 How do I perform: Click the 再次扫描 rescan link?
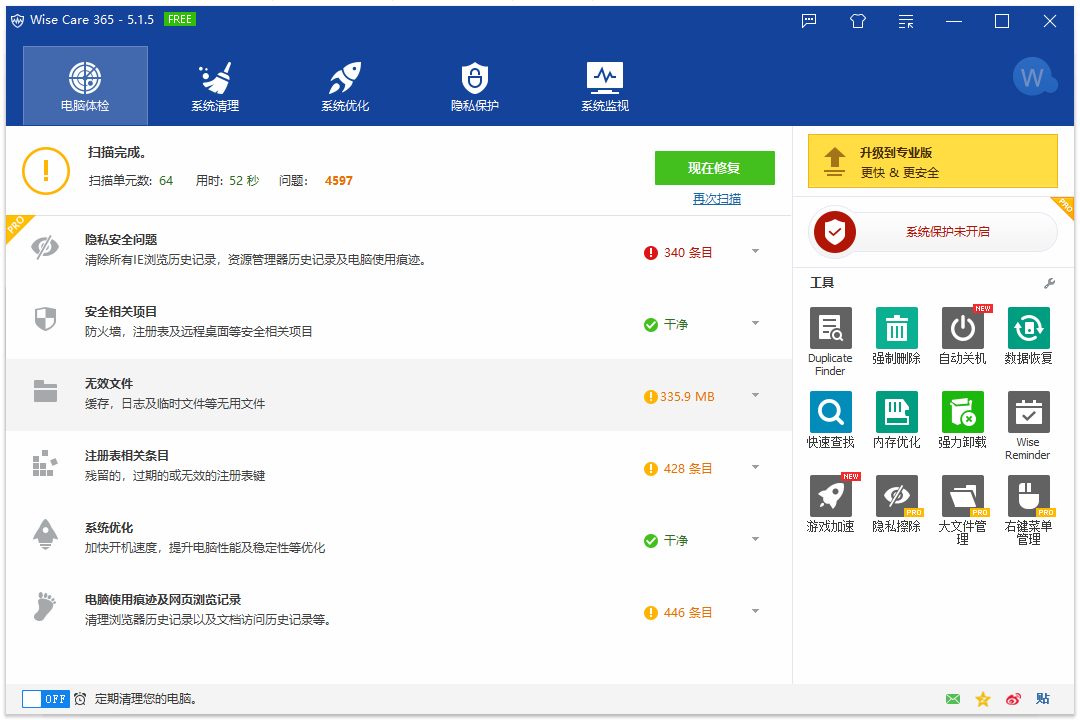716,199
